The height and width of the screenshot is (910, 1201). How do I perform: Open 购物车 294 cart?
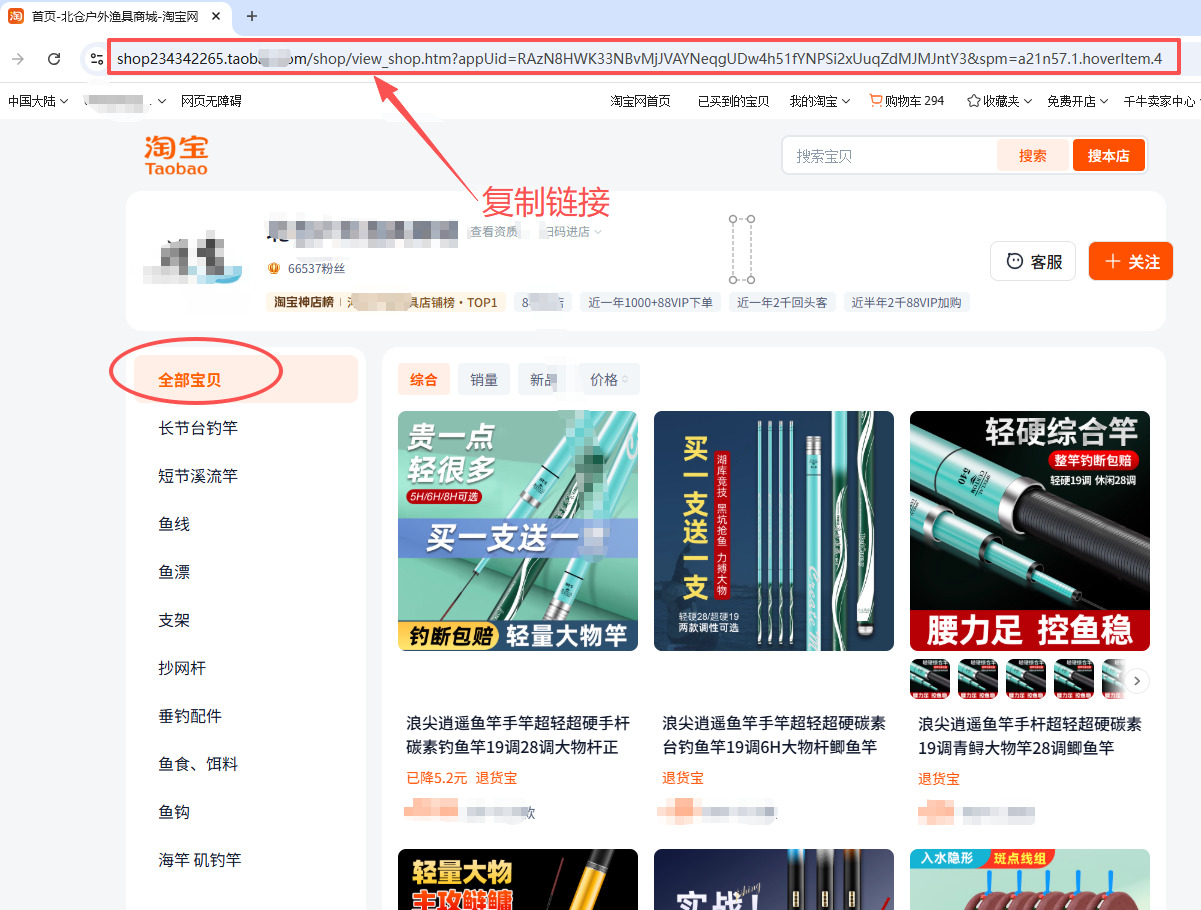[907, 101]
